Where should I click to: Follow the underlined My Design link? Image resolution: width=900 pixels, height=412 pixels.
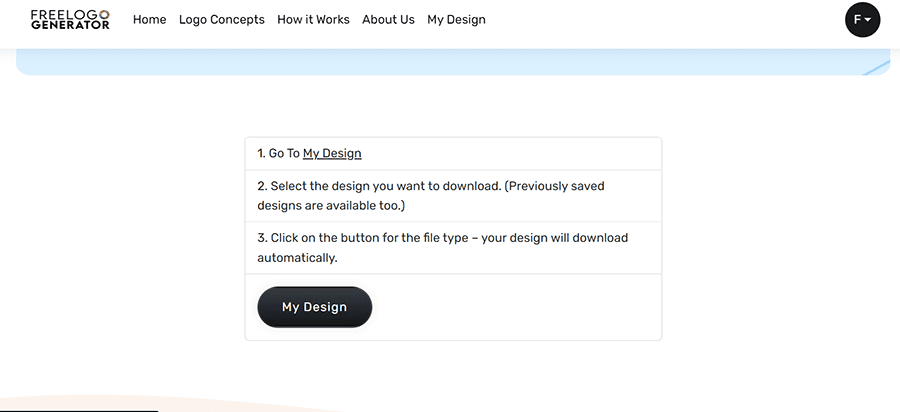(332, 153)
